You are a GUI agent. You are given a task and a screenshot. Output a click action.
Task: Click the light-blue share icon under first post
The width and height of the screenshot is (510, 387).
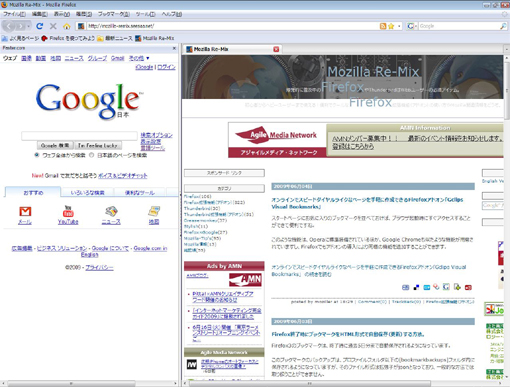point(427,287)
